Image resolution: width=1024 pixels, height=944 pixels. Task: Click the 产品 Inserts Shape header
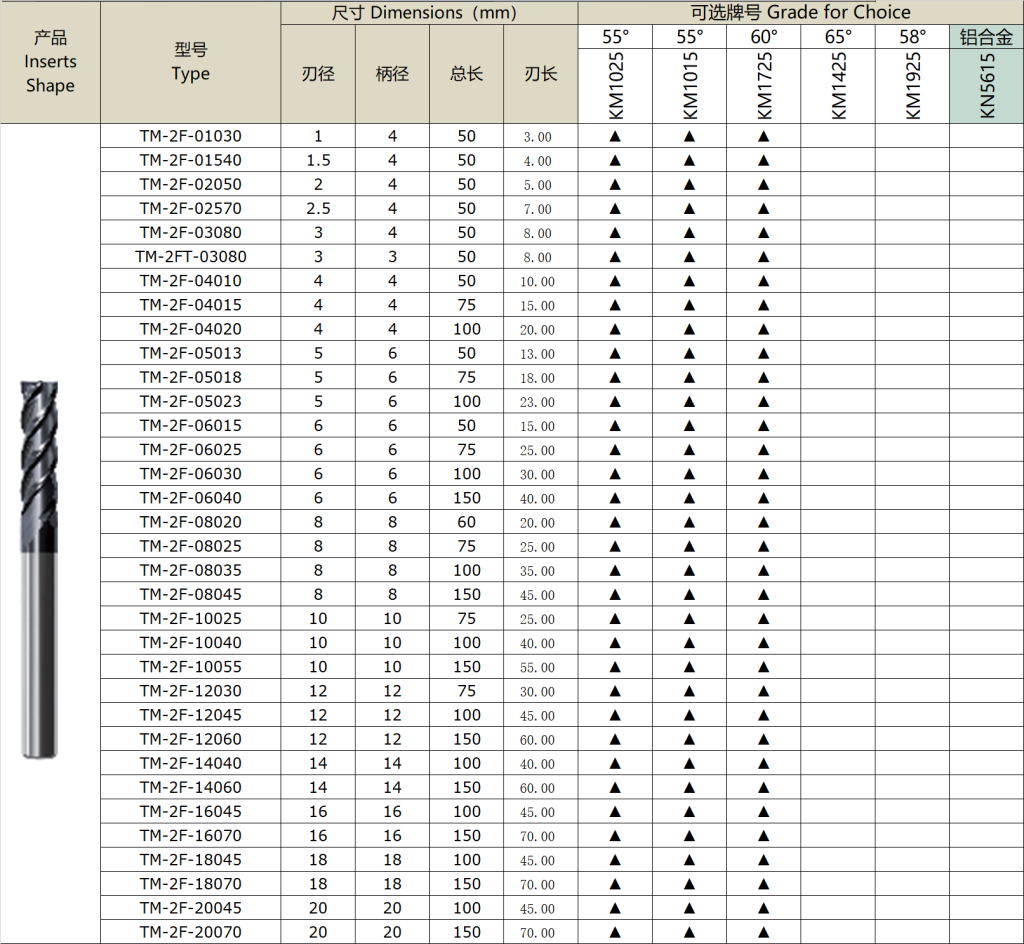pyautogui.click(x=50, y=62)
